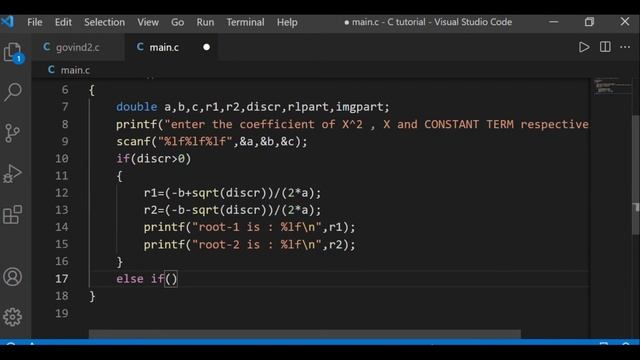The width and height of the screenshot is (640, 360).
Task: Click the 'enter the coefficient' printf line
Action: (x=352, y=124)
